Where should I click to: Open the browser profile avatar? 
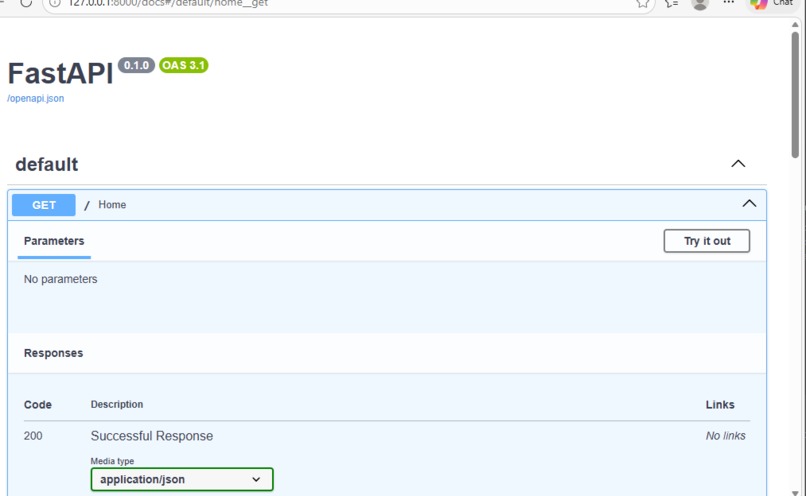(700, 4)
